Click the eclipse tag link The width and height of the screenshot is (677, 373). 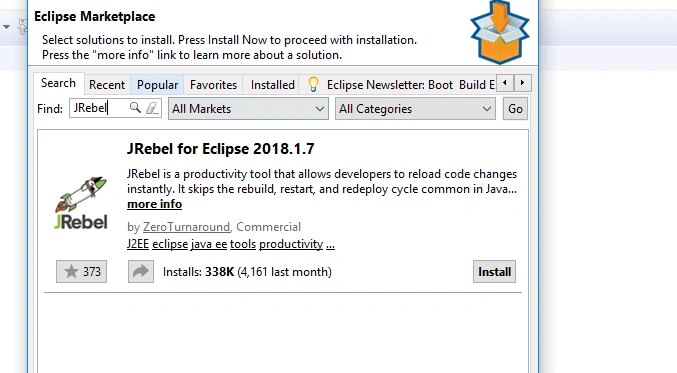tap(170, 244)
